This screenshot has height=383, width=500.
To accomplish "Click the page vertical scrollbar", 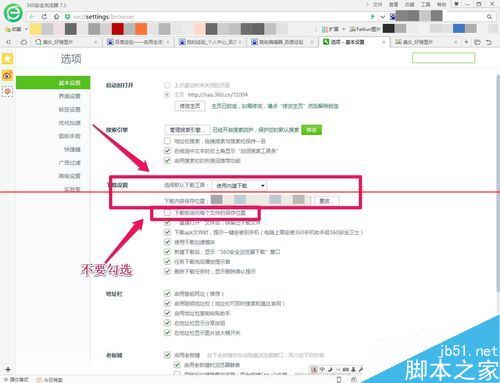I will point(498,183).
